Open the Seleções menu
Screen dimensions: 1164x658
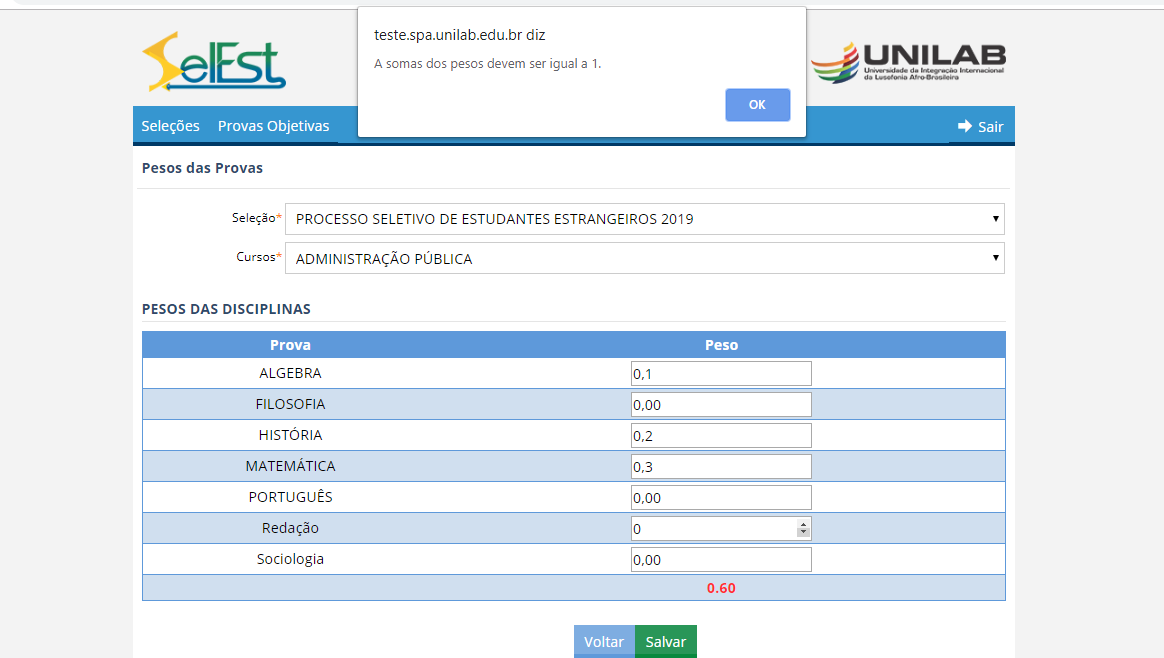coord(170,126)
